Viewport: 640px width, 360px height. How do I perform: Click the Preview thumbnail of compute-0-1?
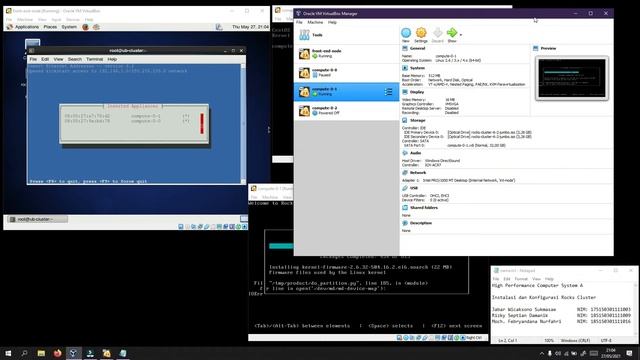coord(571,78)
